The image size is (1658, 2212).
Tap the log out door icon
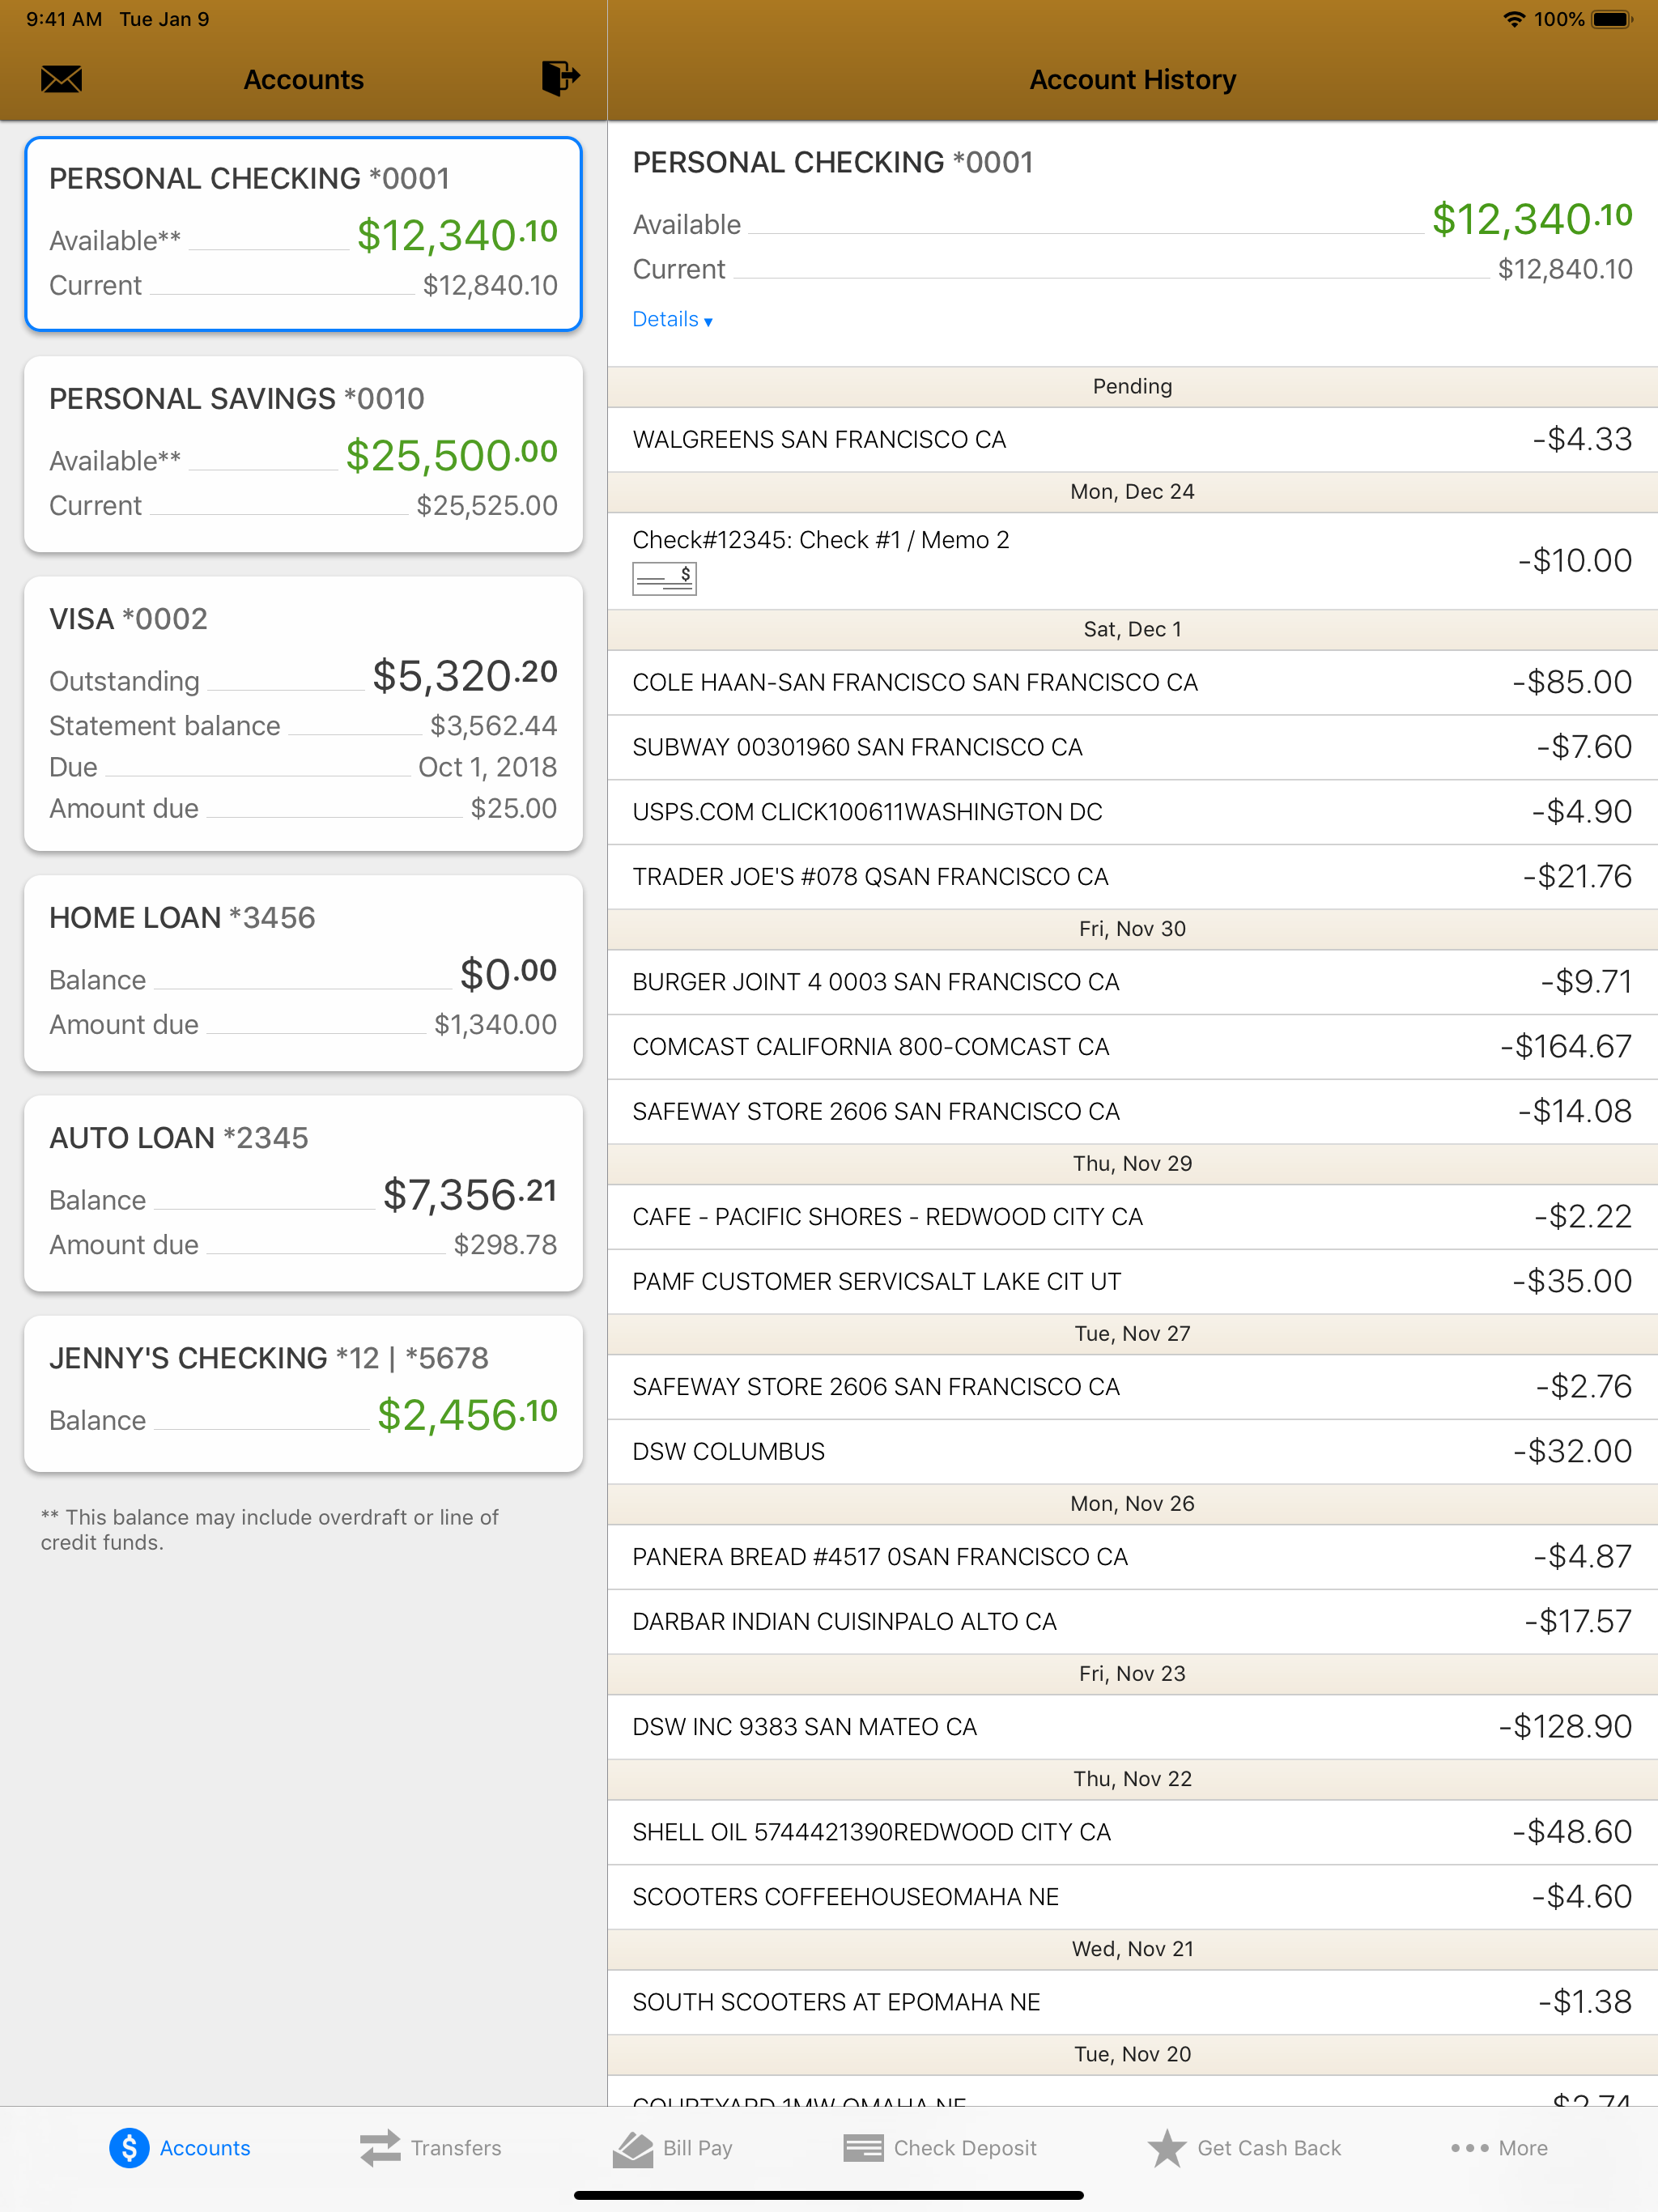click(x=560, y=77)
